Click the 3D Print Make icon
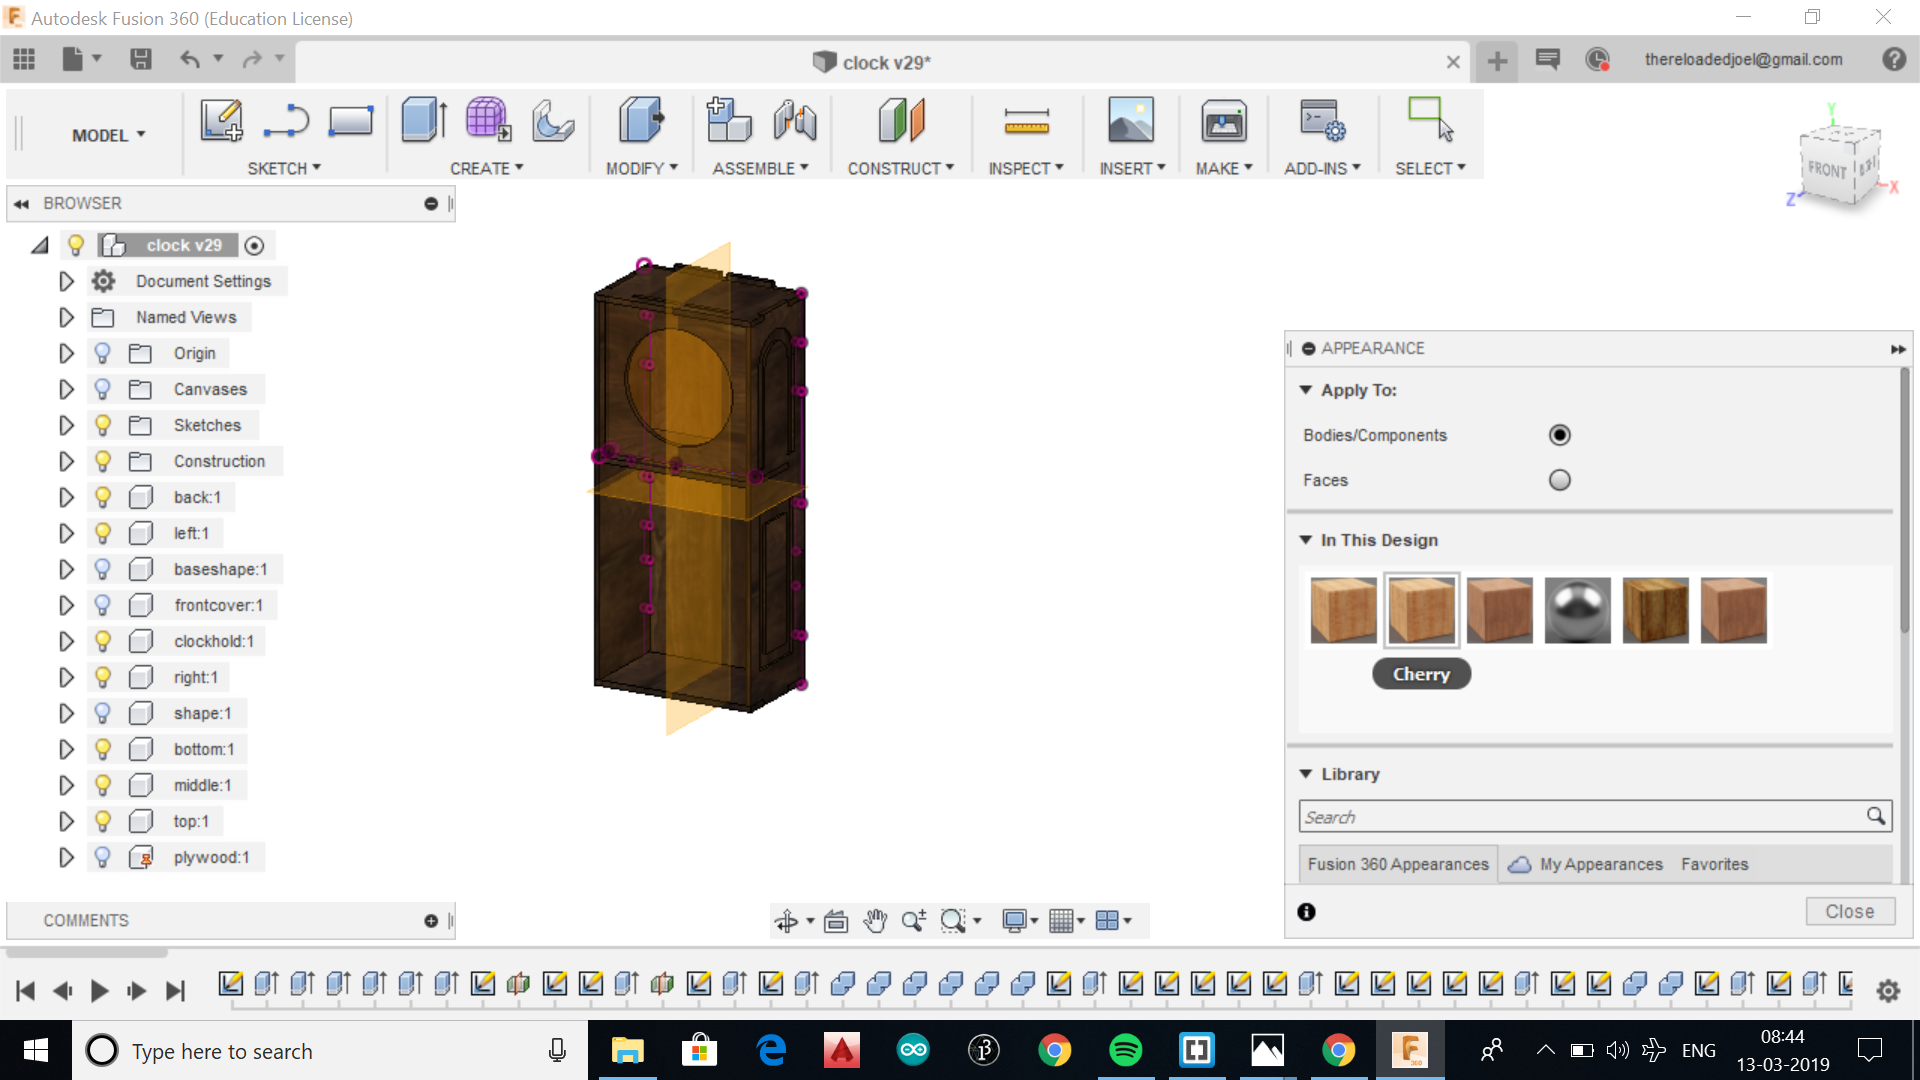1920x1080 pixels. pyautogui.click(x=1223, y=122)
